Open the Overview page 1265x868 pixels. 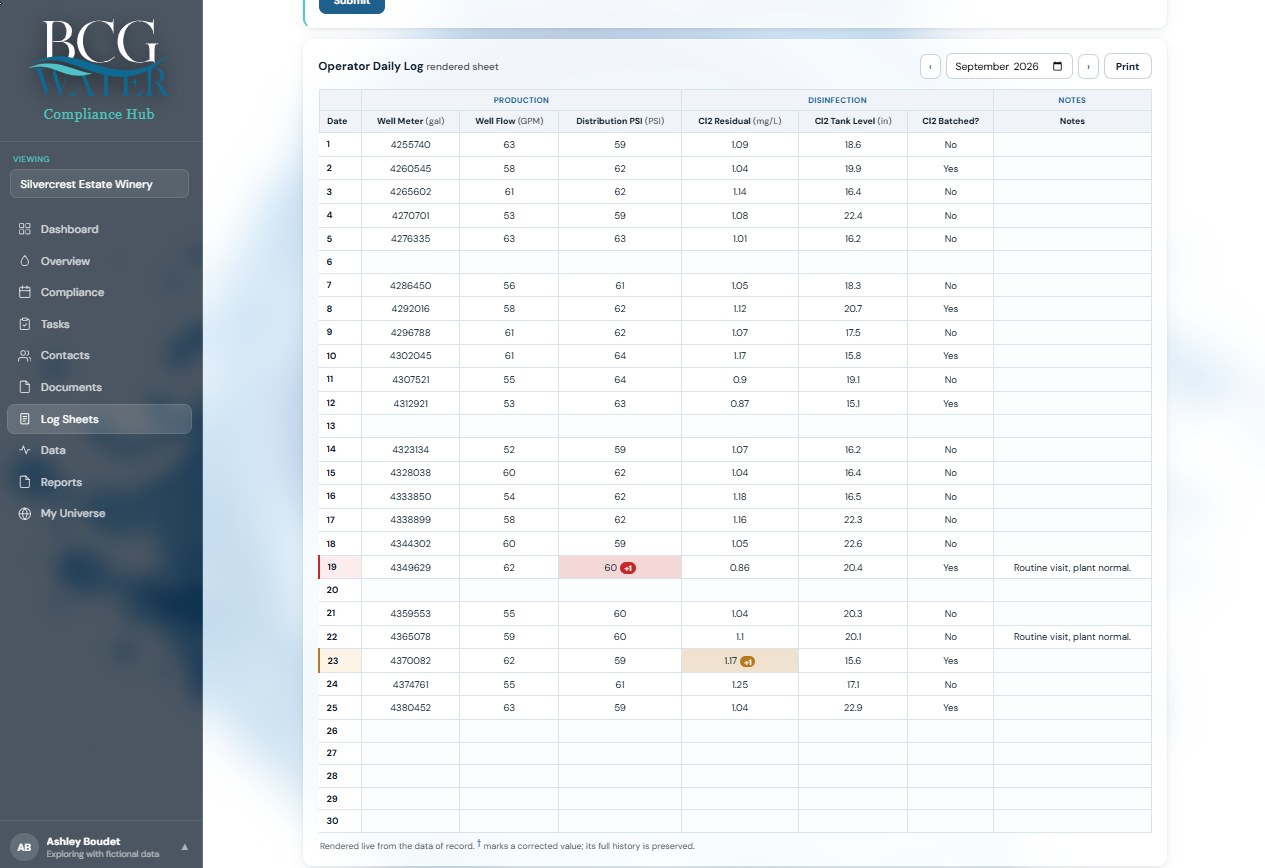pyautogui.click(x=99, y=261)
